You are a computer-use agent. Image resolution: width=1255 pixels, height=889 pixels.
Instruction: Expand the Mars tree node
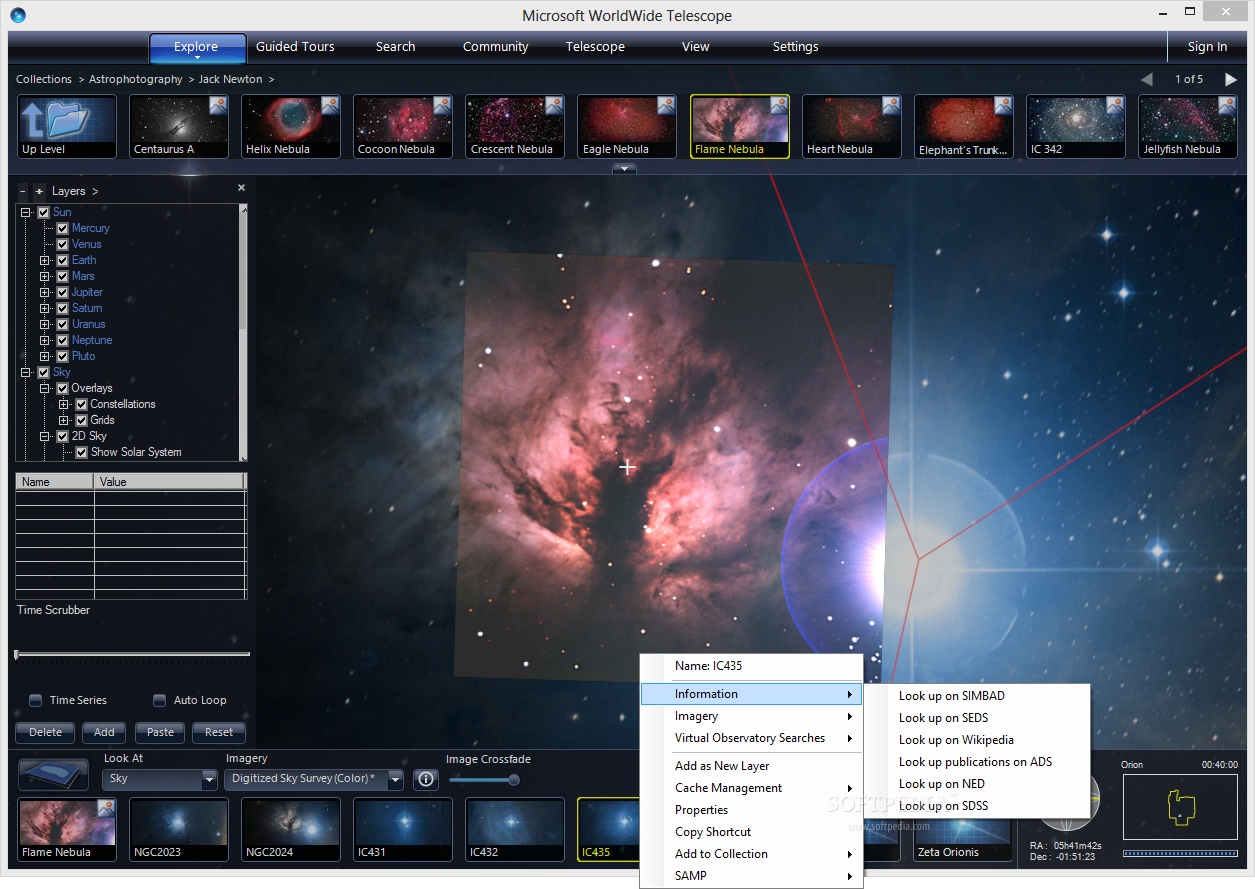tap(45, 276)
